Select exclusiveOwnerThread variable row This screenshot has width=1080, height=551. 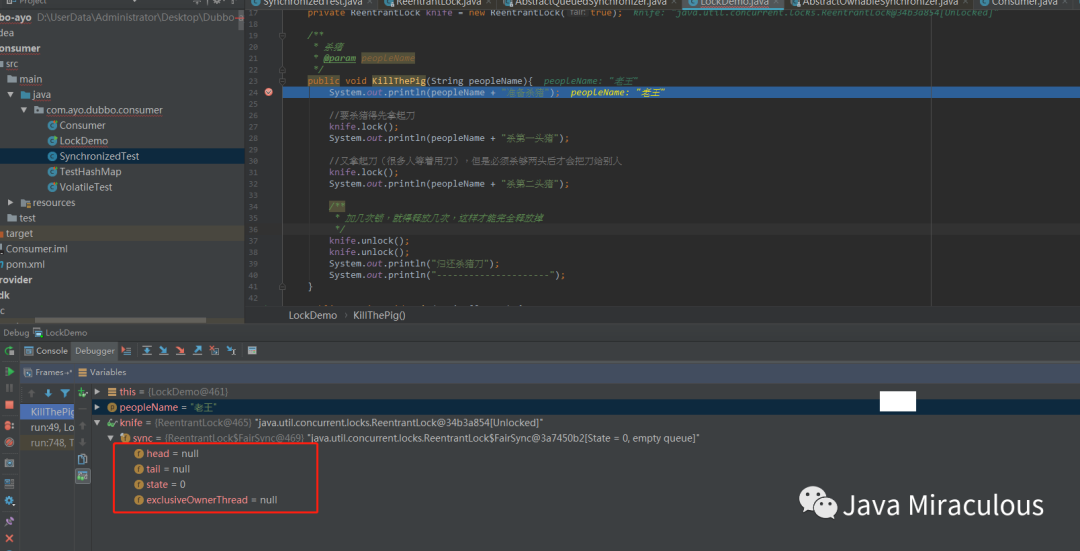[205, 500]
